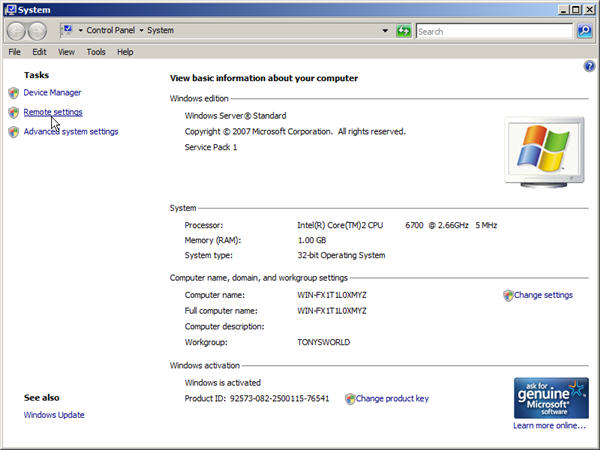Expand the address bar history dropdown

(385, 31)
